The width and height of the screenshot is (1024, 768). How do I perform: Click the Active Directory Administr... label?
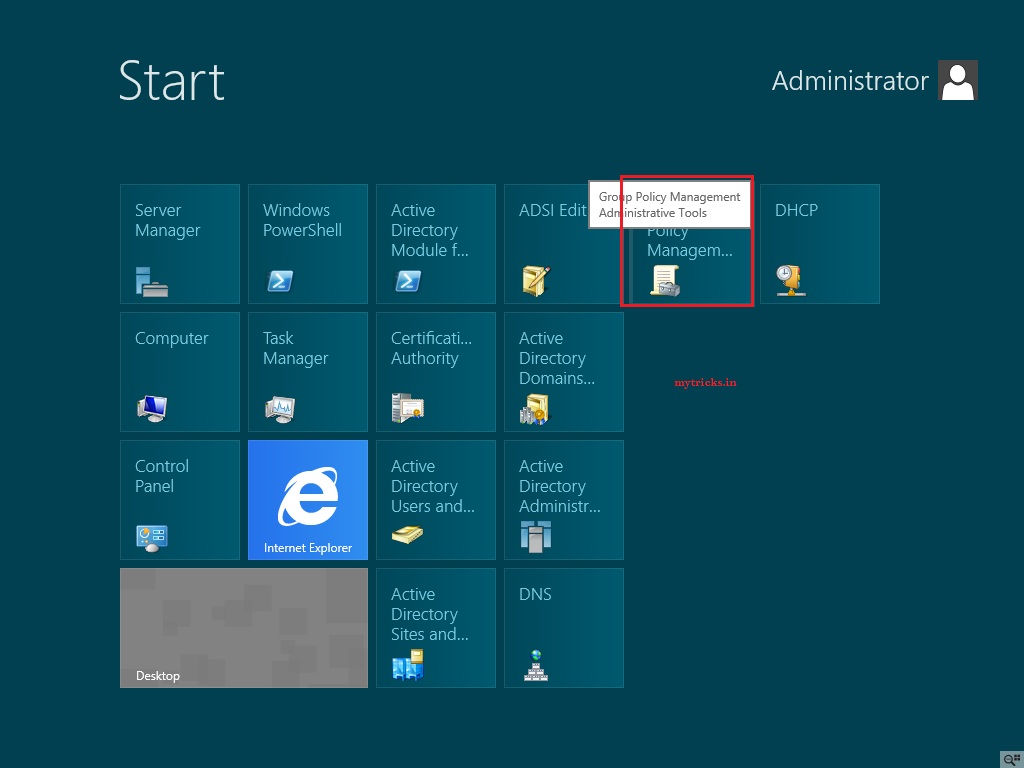coord(559,486)
